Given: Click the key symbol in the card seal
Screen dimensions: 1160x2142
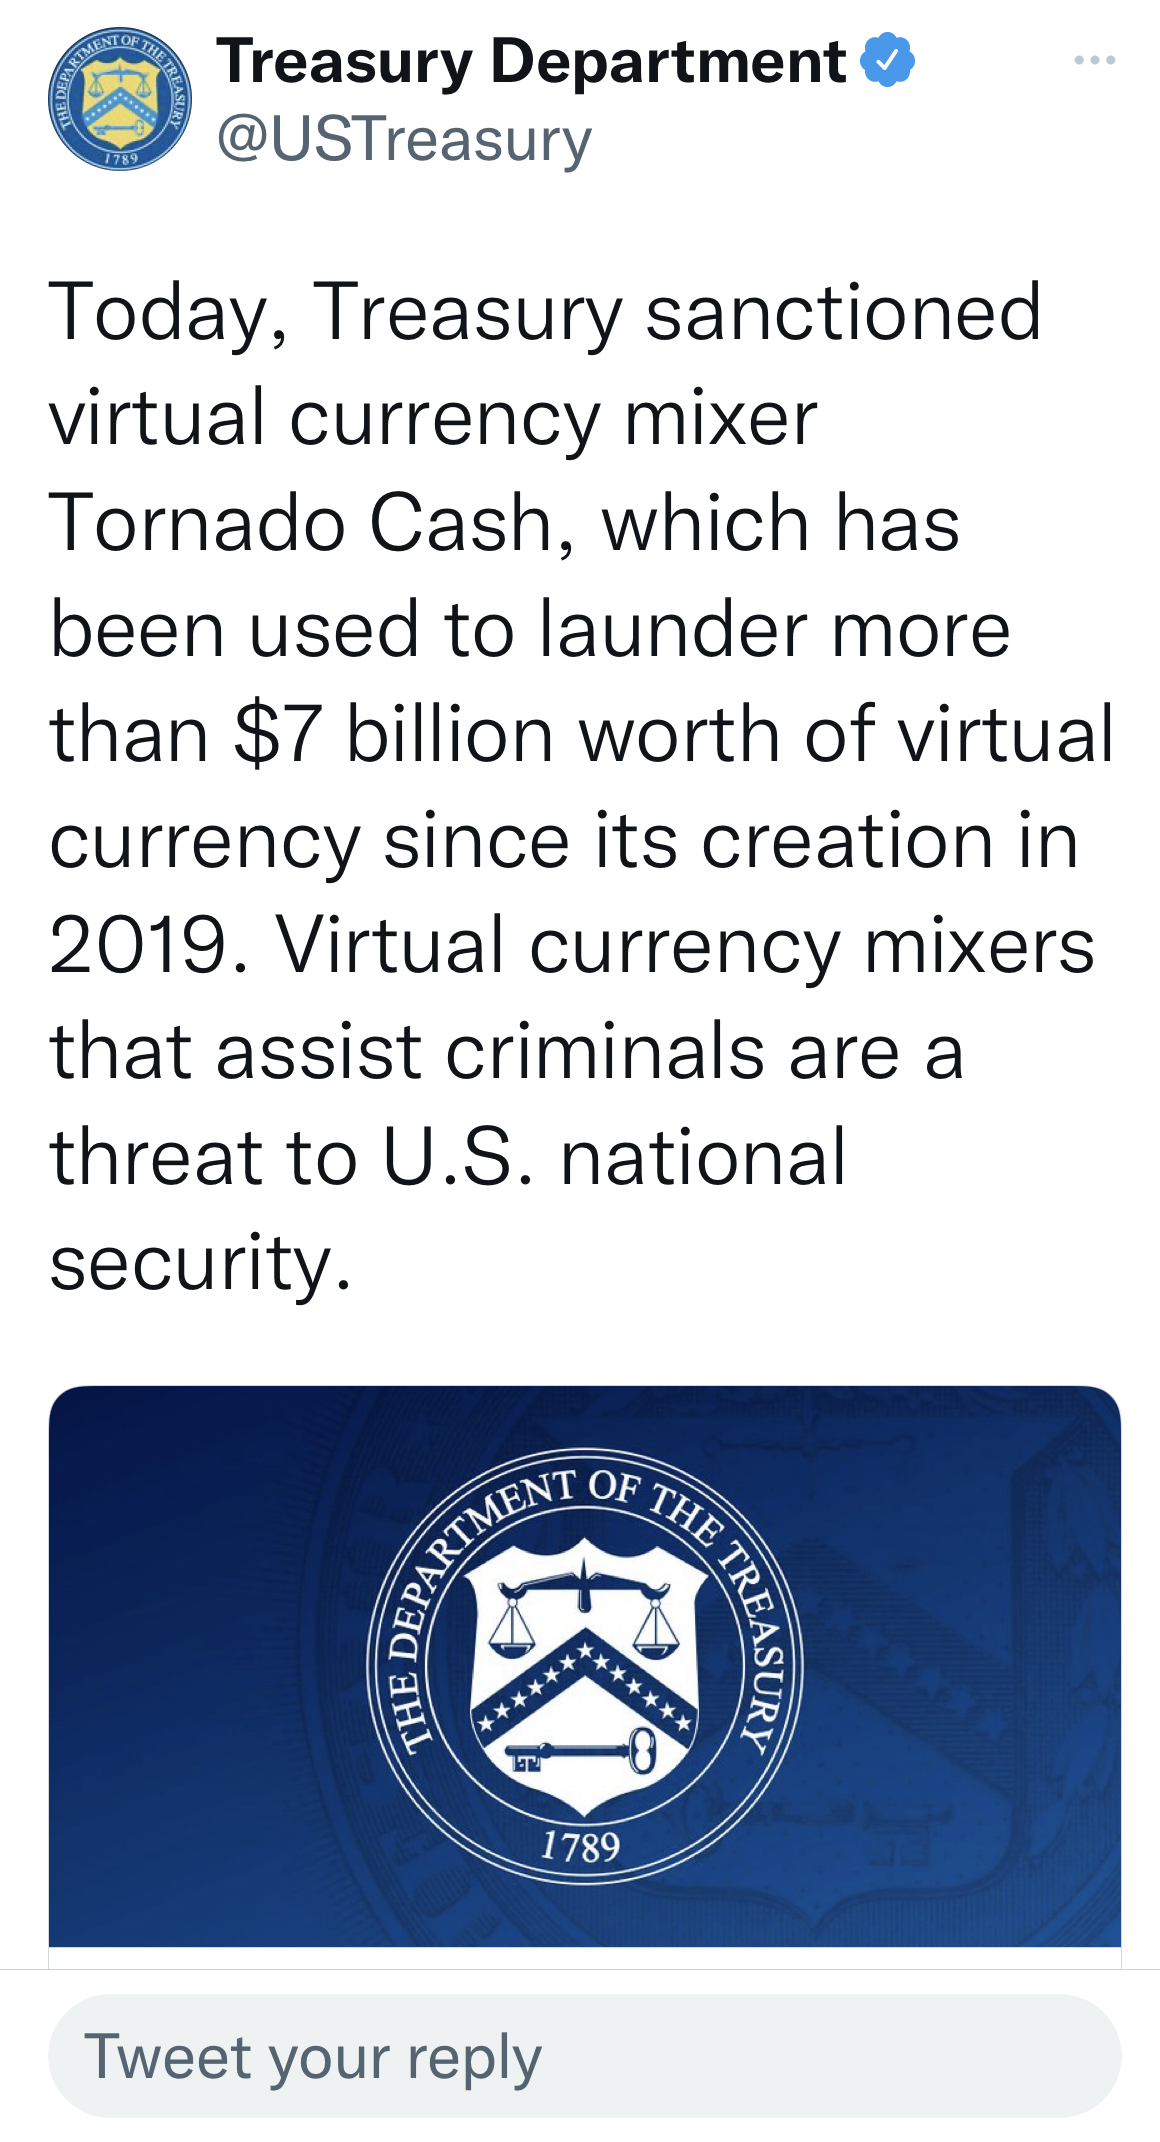Looking at the screenshot, I should coord(581,1751).
